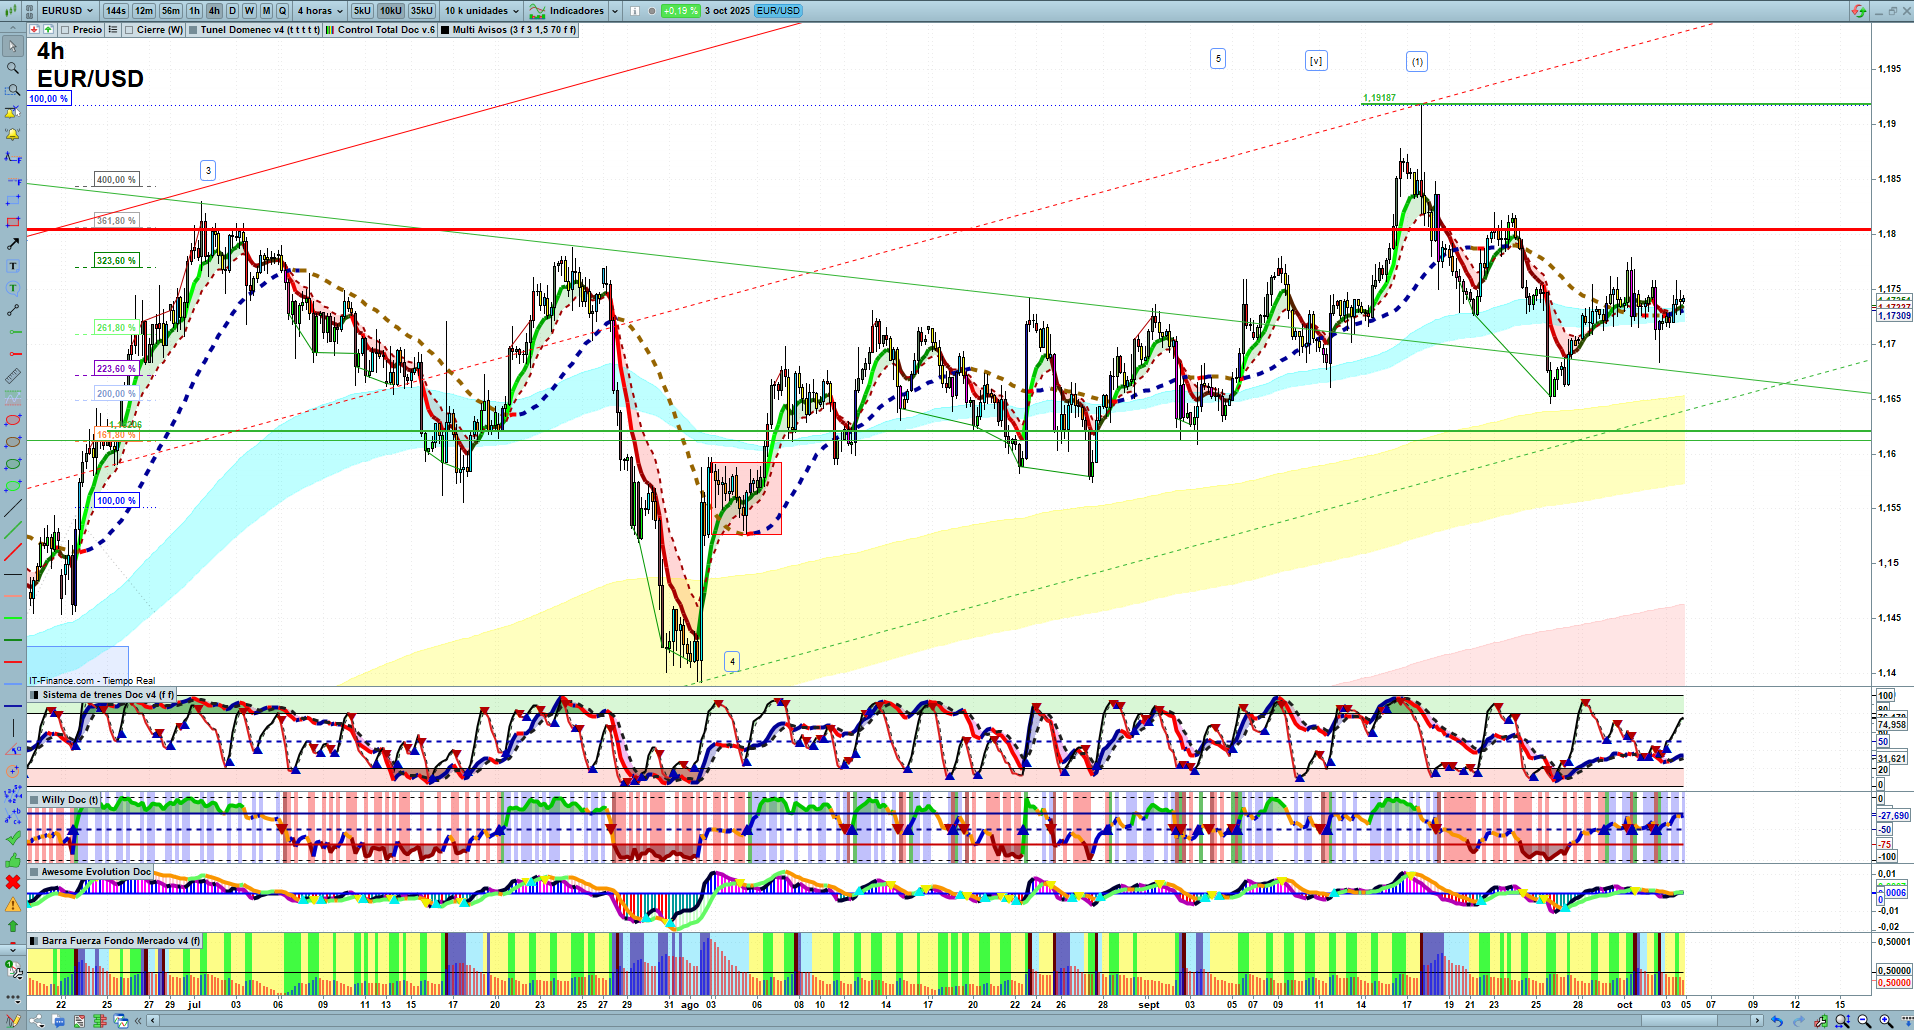Switch to the 12m timeframe
The image size is (1914, 1030).
[x=144, y=11]
